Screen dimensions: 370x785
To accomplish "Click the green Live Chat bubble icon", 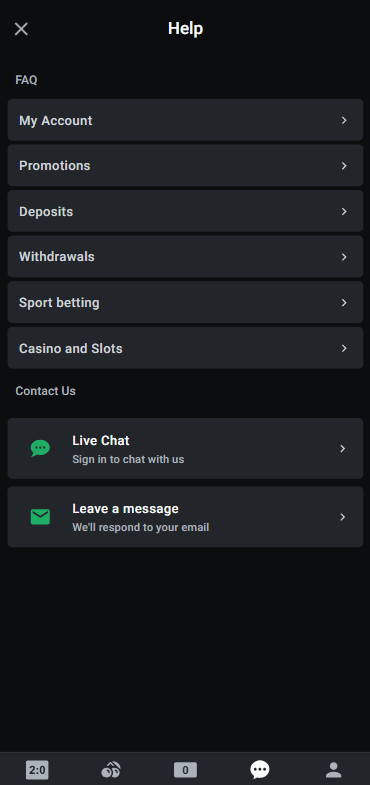I will coord(40,448).
